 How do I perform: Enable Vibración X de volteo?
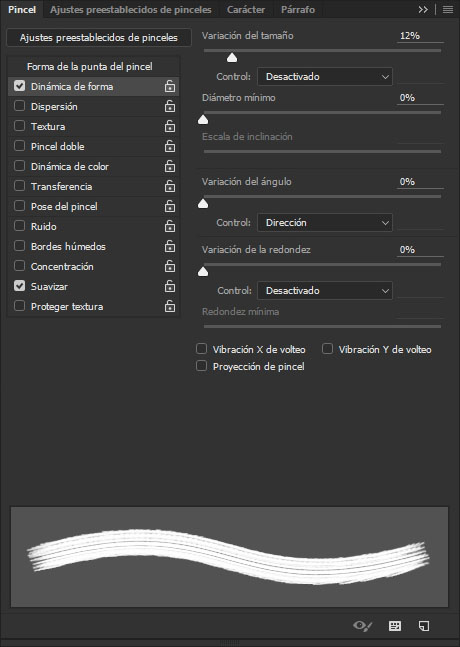click(x=201, y=349)
